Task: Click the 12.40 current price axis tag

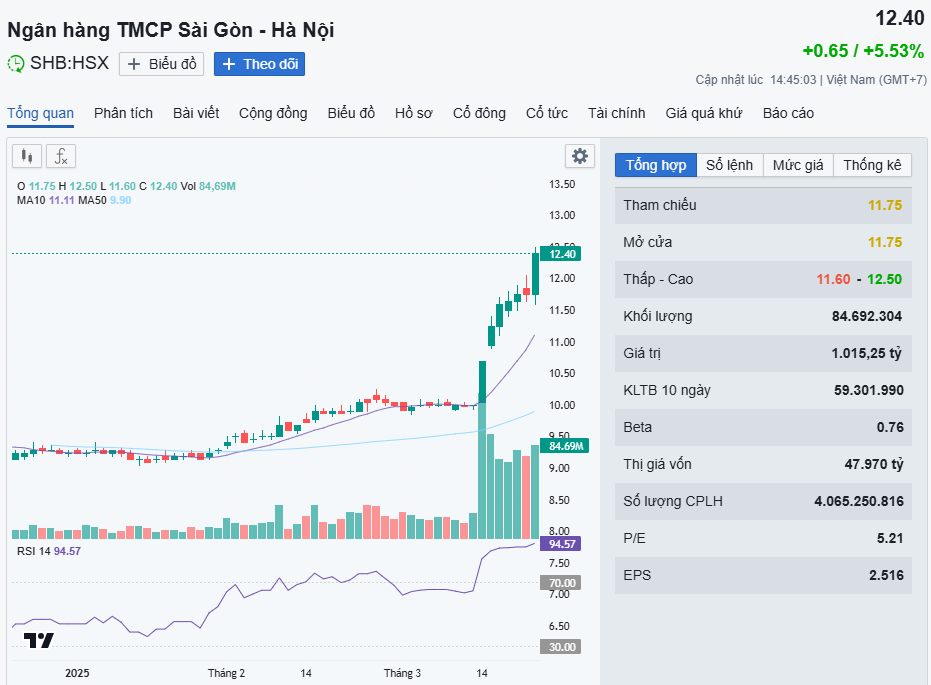Action: click(x=561, y=254)
